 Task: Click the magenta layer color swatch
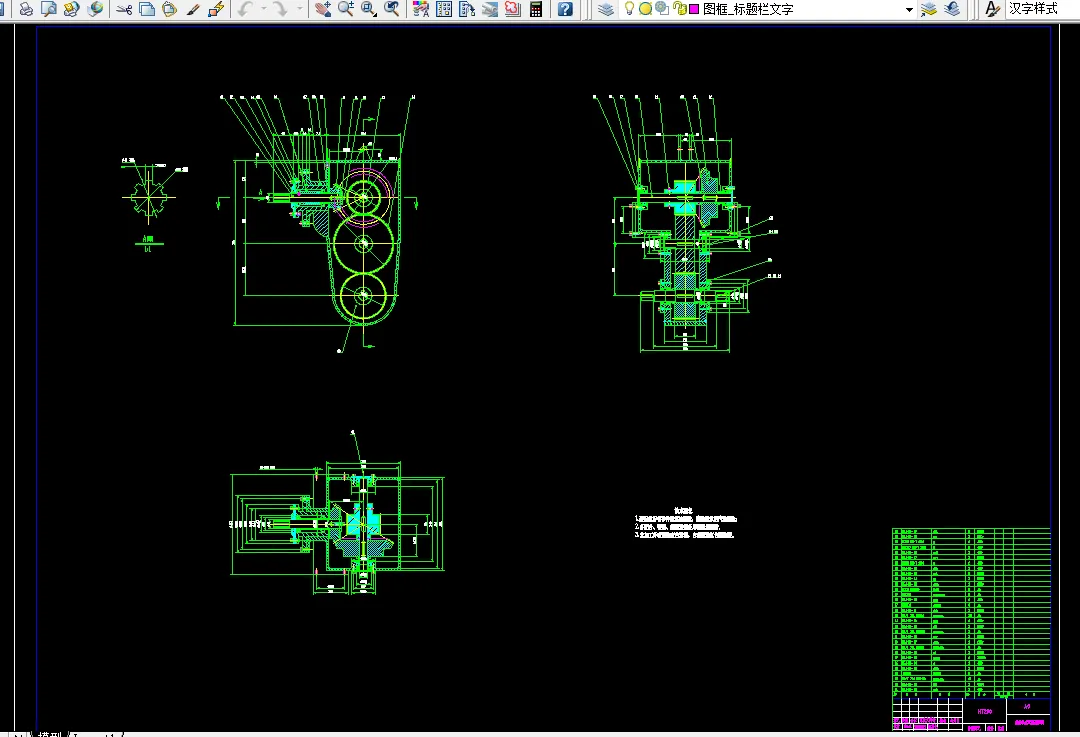coord(694,9)
